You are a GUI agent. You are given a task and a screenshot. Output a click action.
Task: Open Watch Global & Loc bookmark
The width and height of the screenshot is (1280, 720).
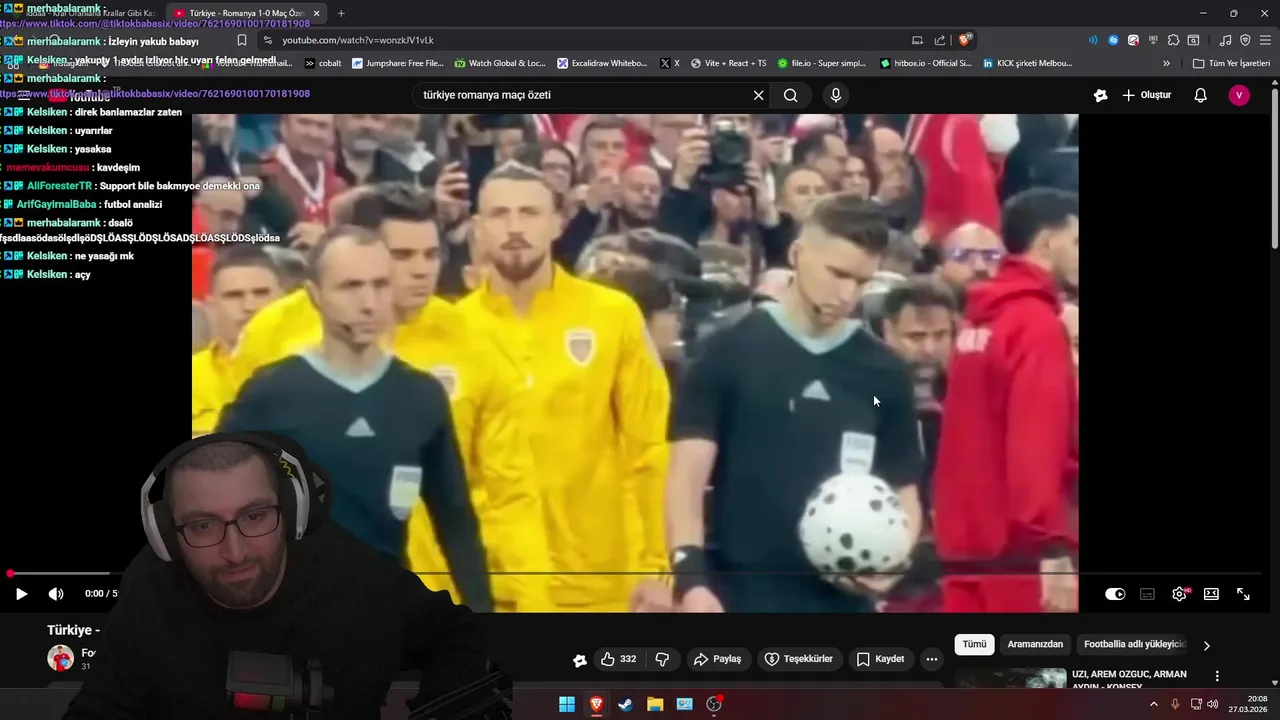click(x=500, y=63)
